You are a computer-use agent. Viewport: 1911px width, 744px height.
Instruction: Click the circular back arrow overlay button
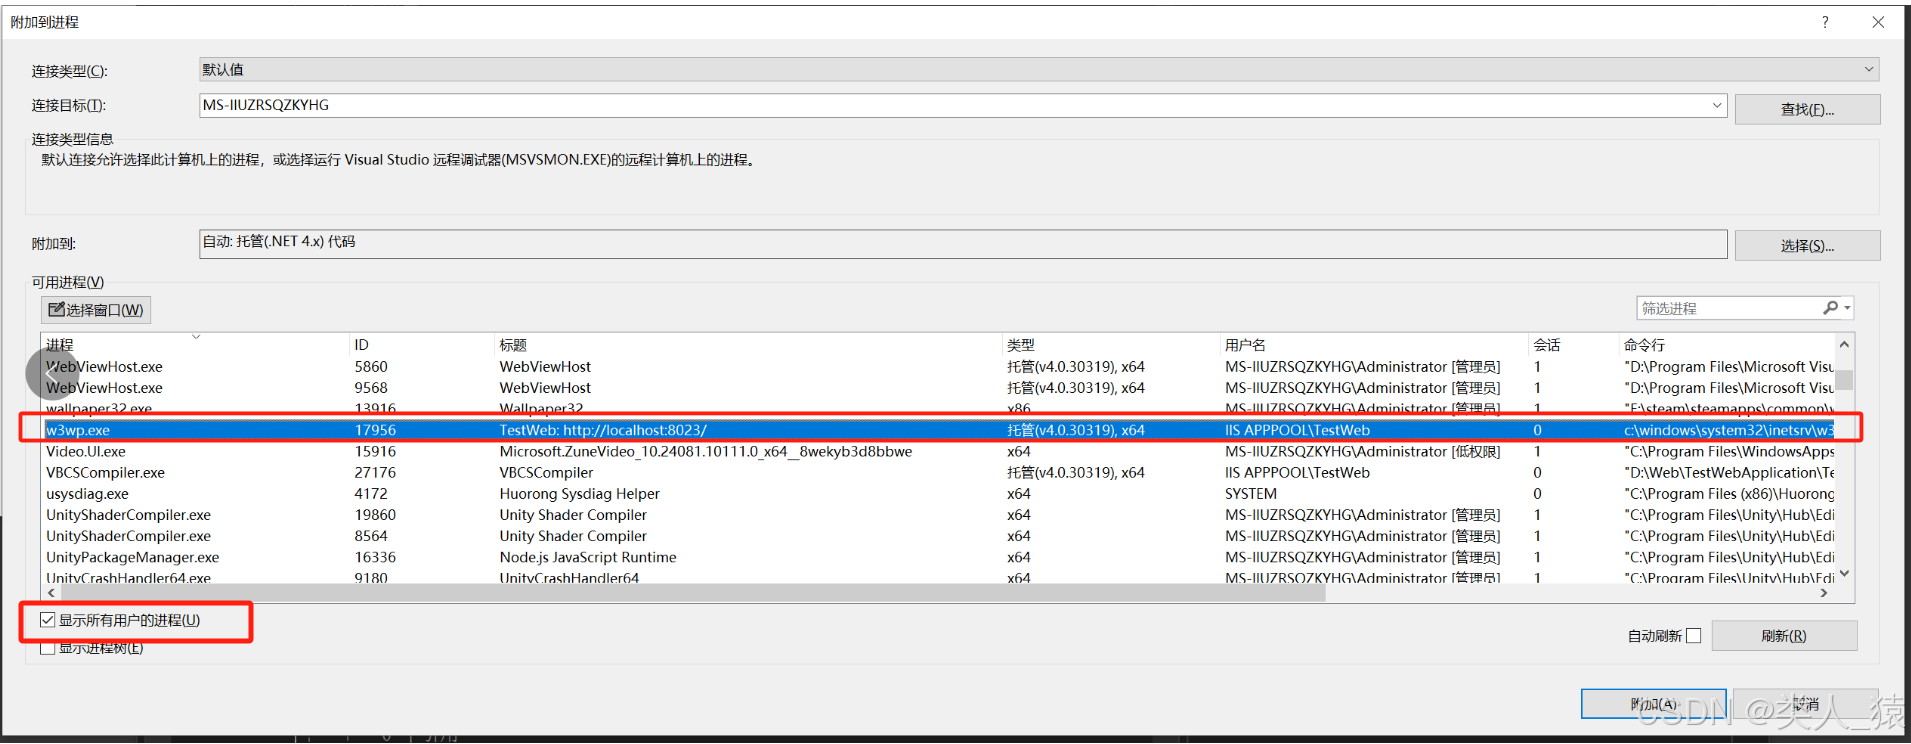point(52,374)
